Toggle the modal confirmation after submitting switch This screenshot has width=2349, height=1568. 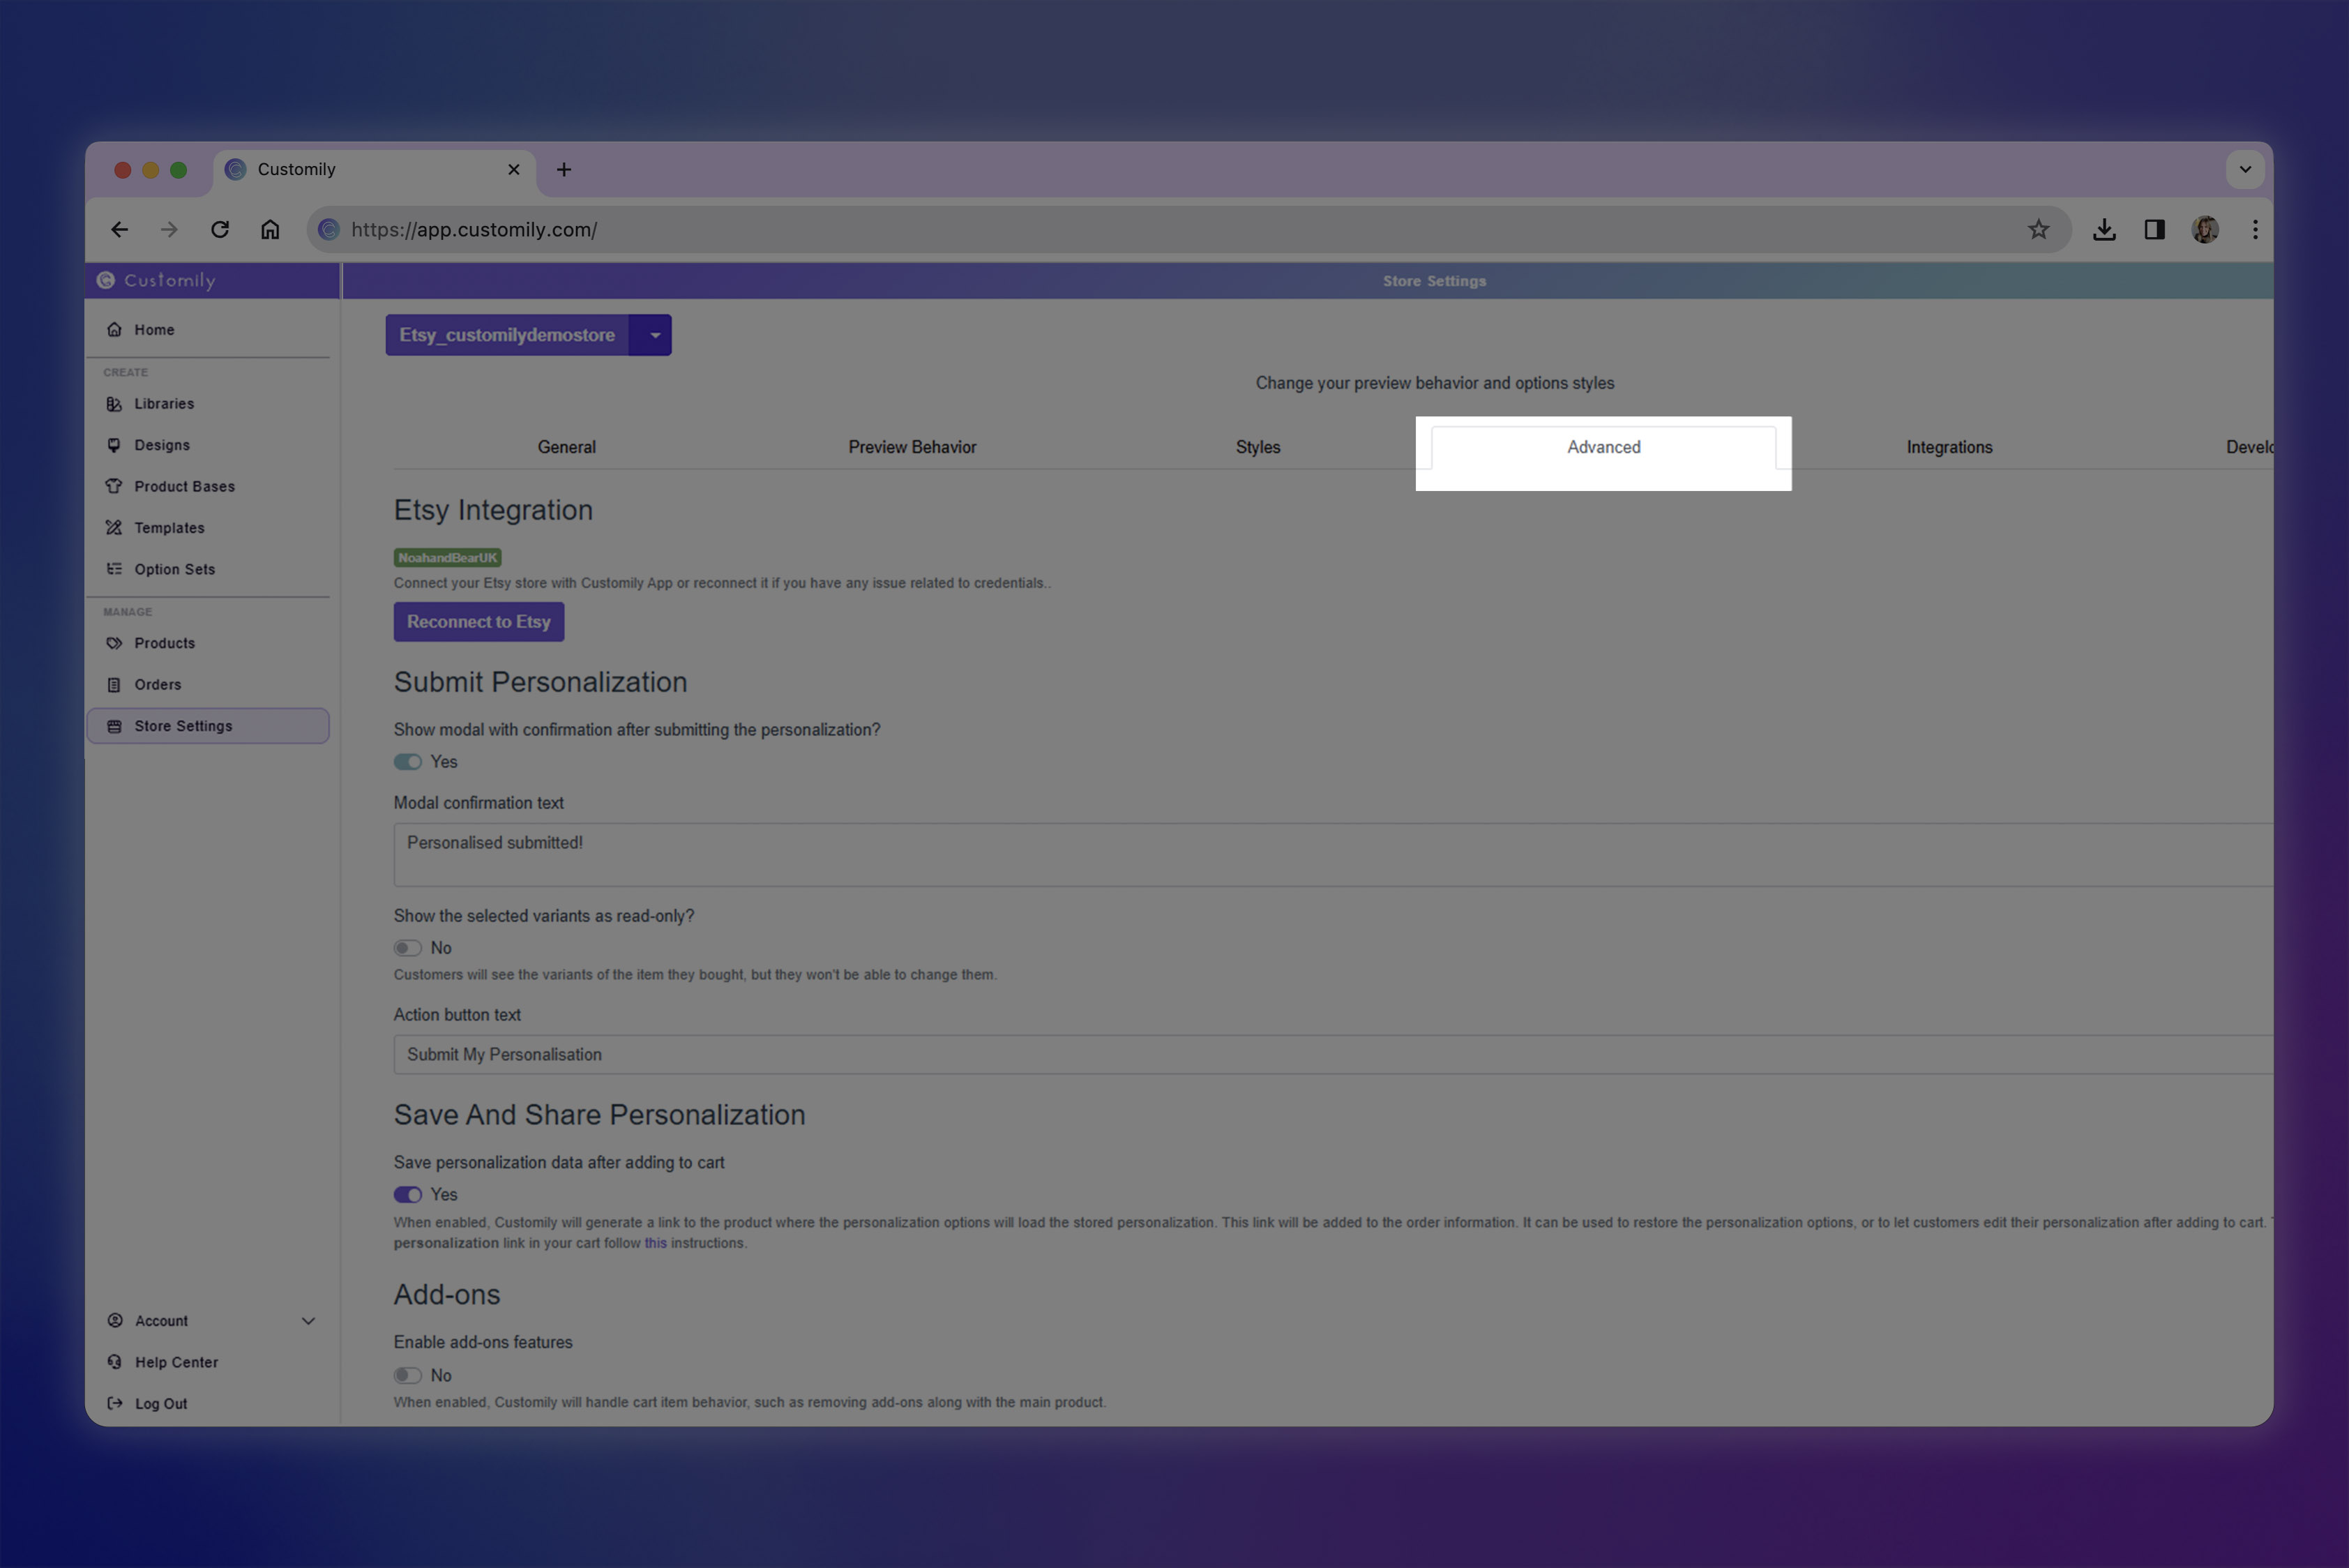click(x=407, y=762)
